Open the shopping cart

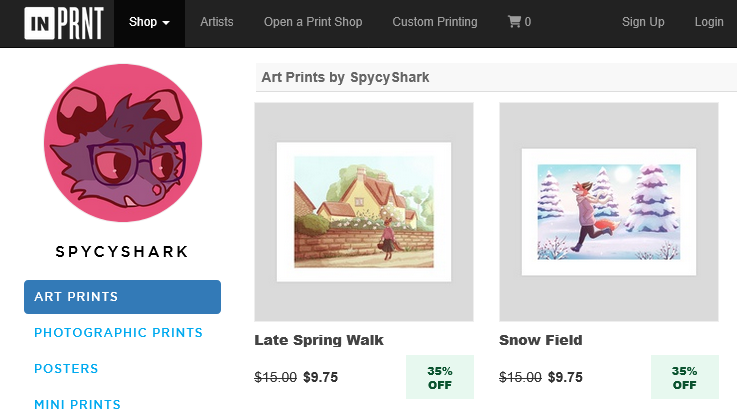pyautogui.click(x=519, y=22)
